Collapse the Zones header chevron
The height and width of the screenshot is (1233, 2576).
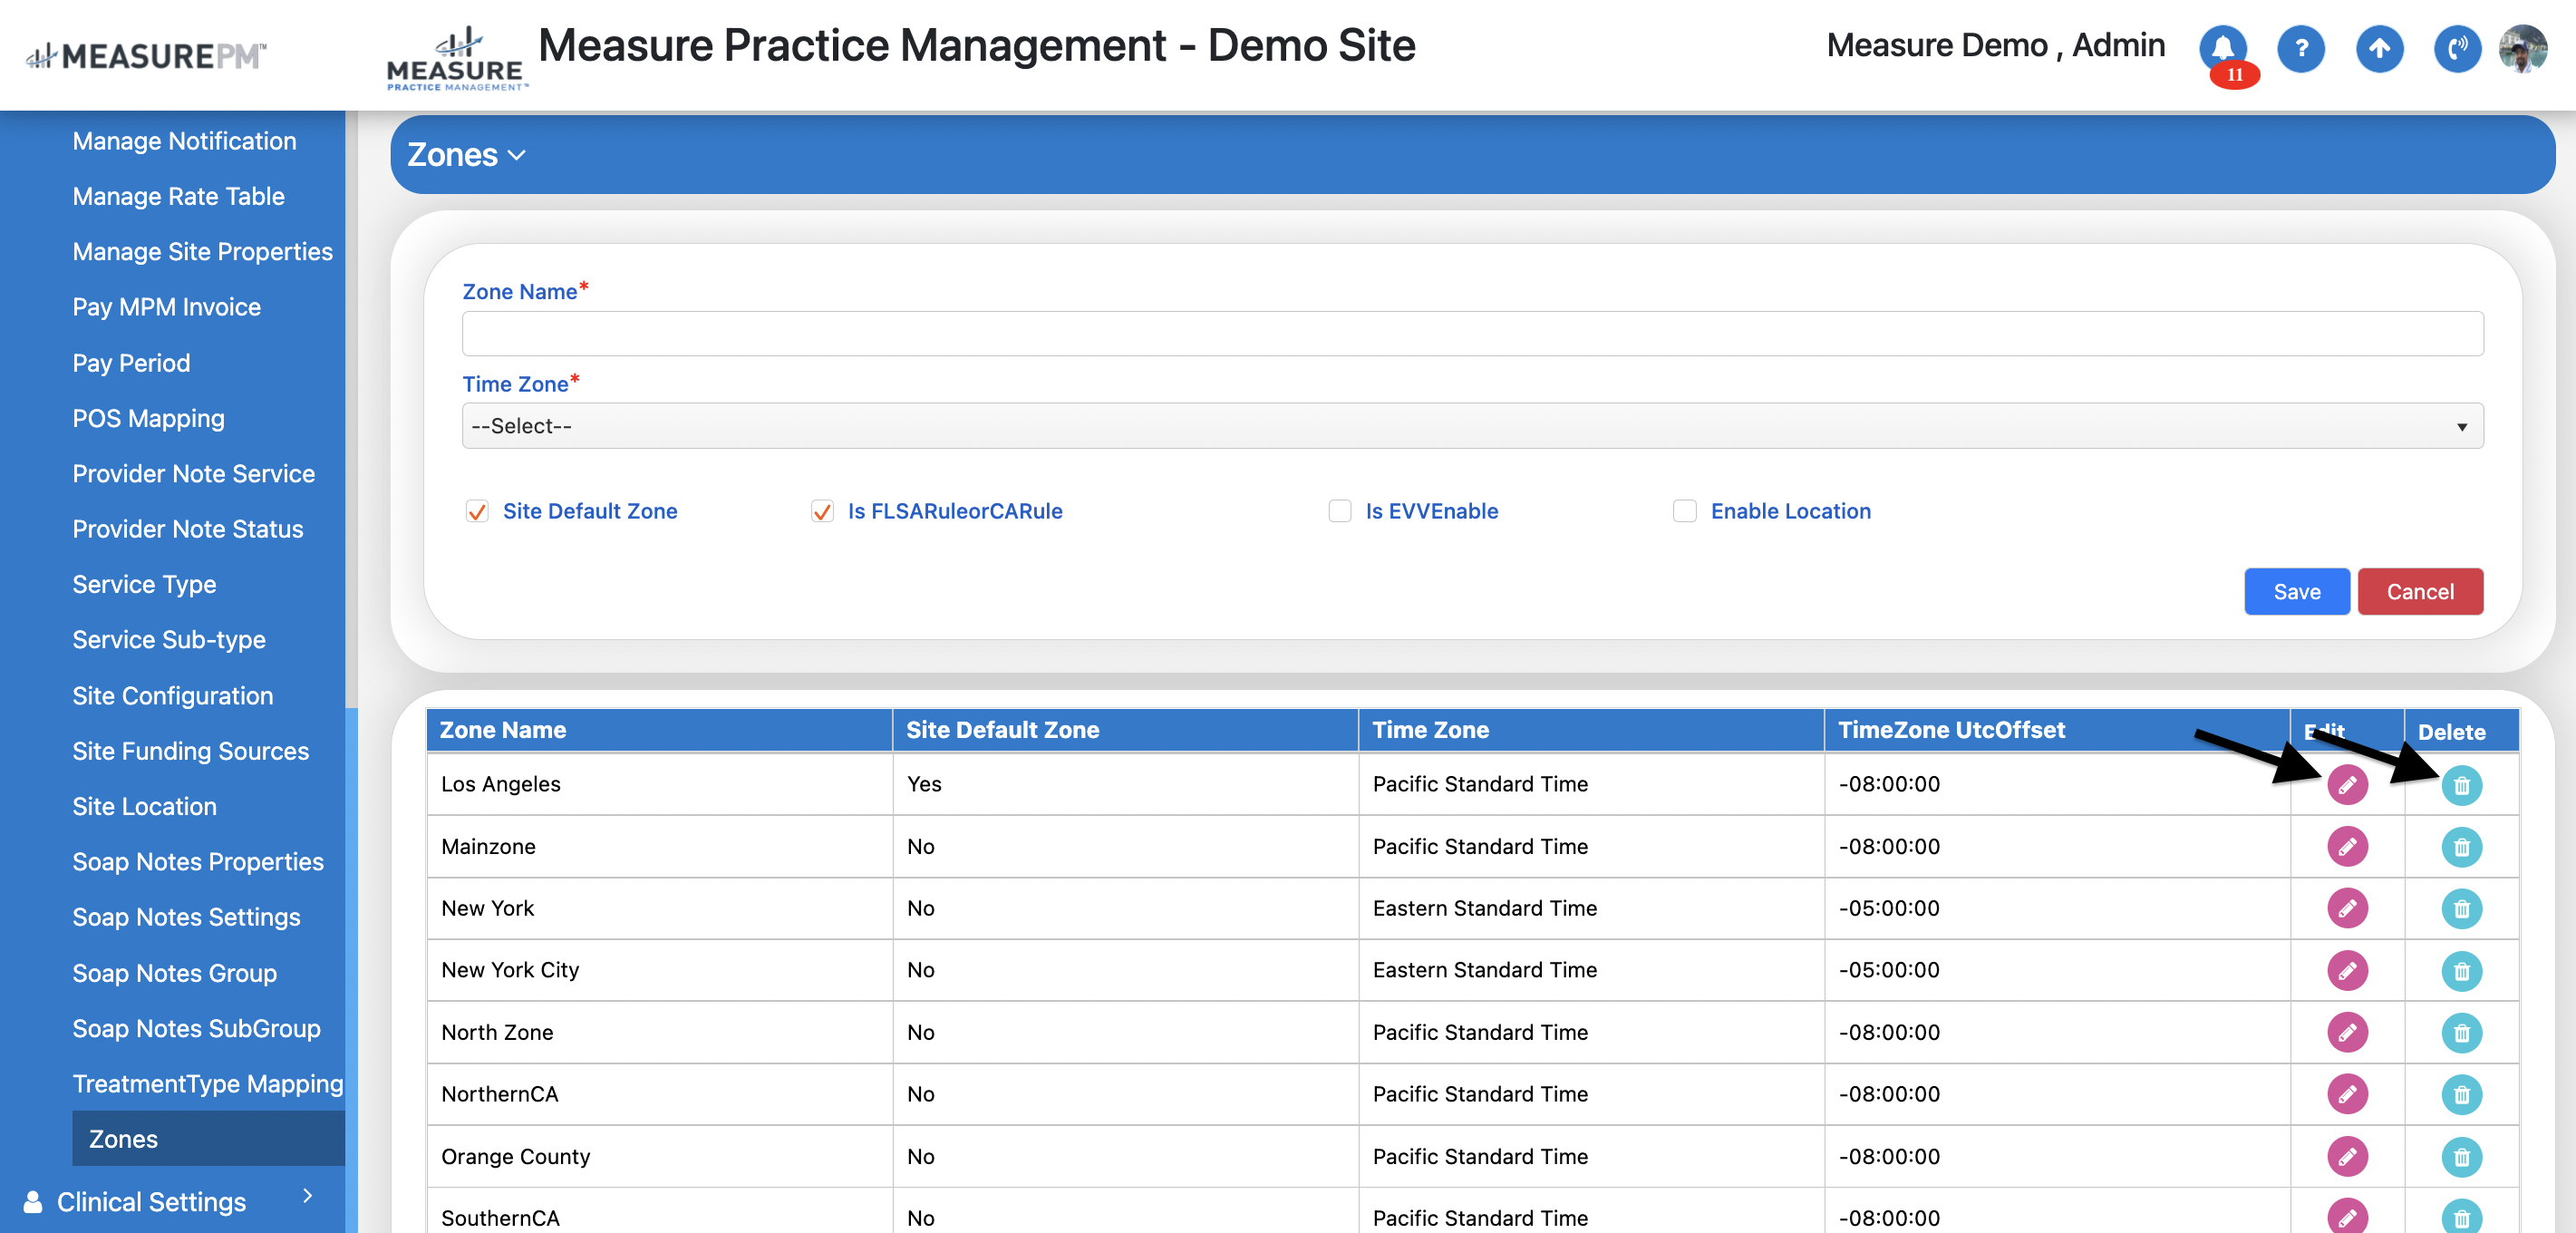(516, 155)
